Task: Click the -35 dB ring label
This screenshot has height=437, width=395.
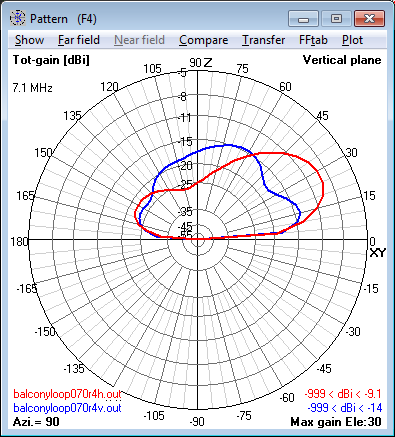Action: click(185, 211)
